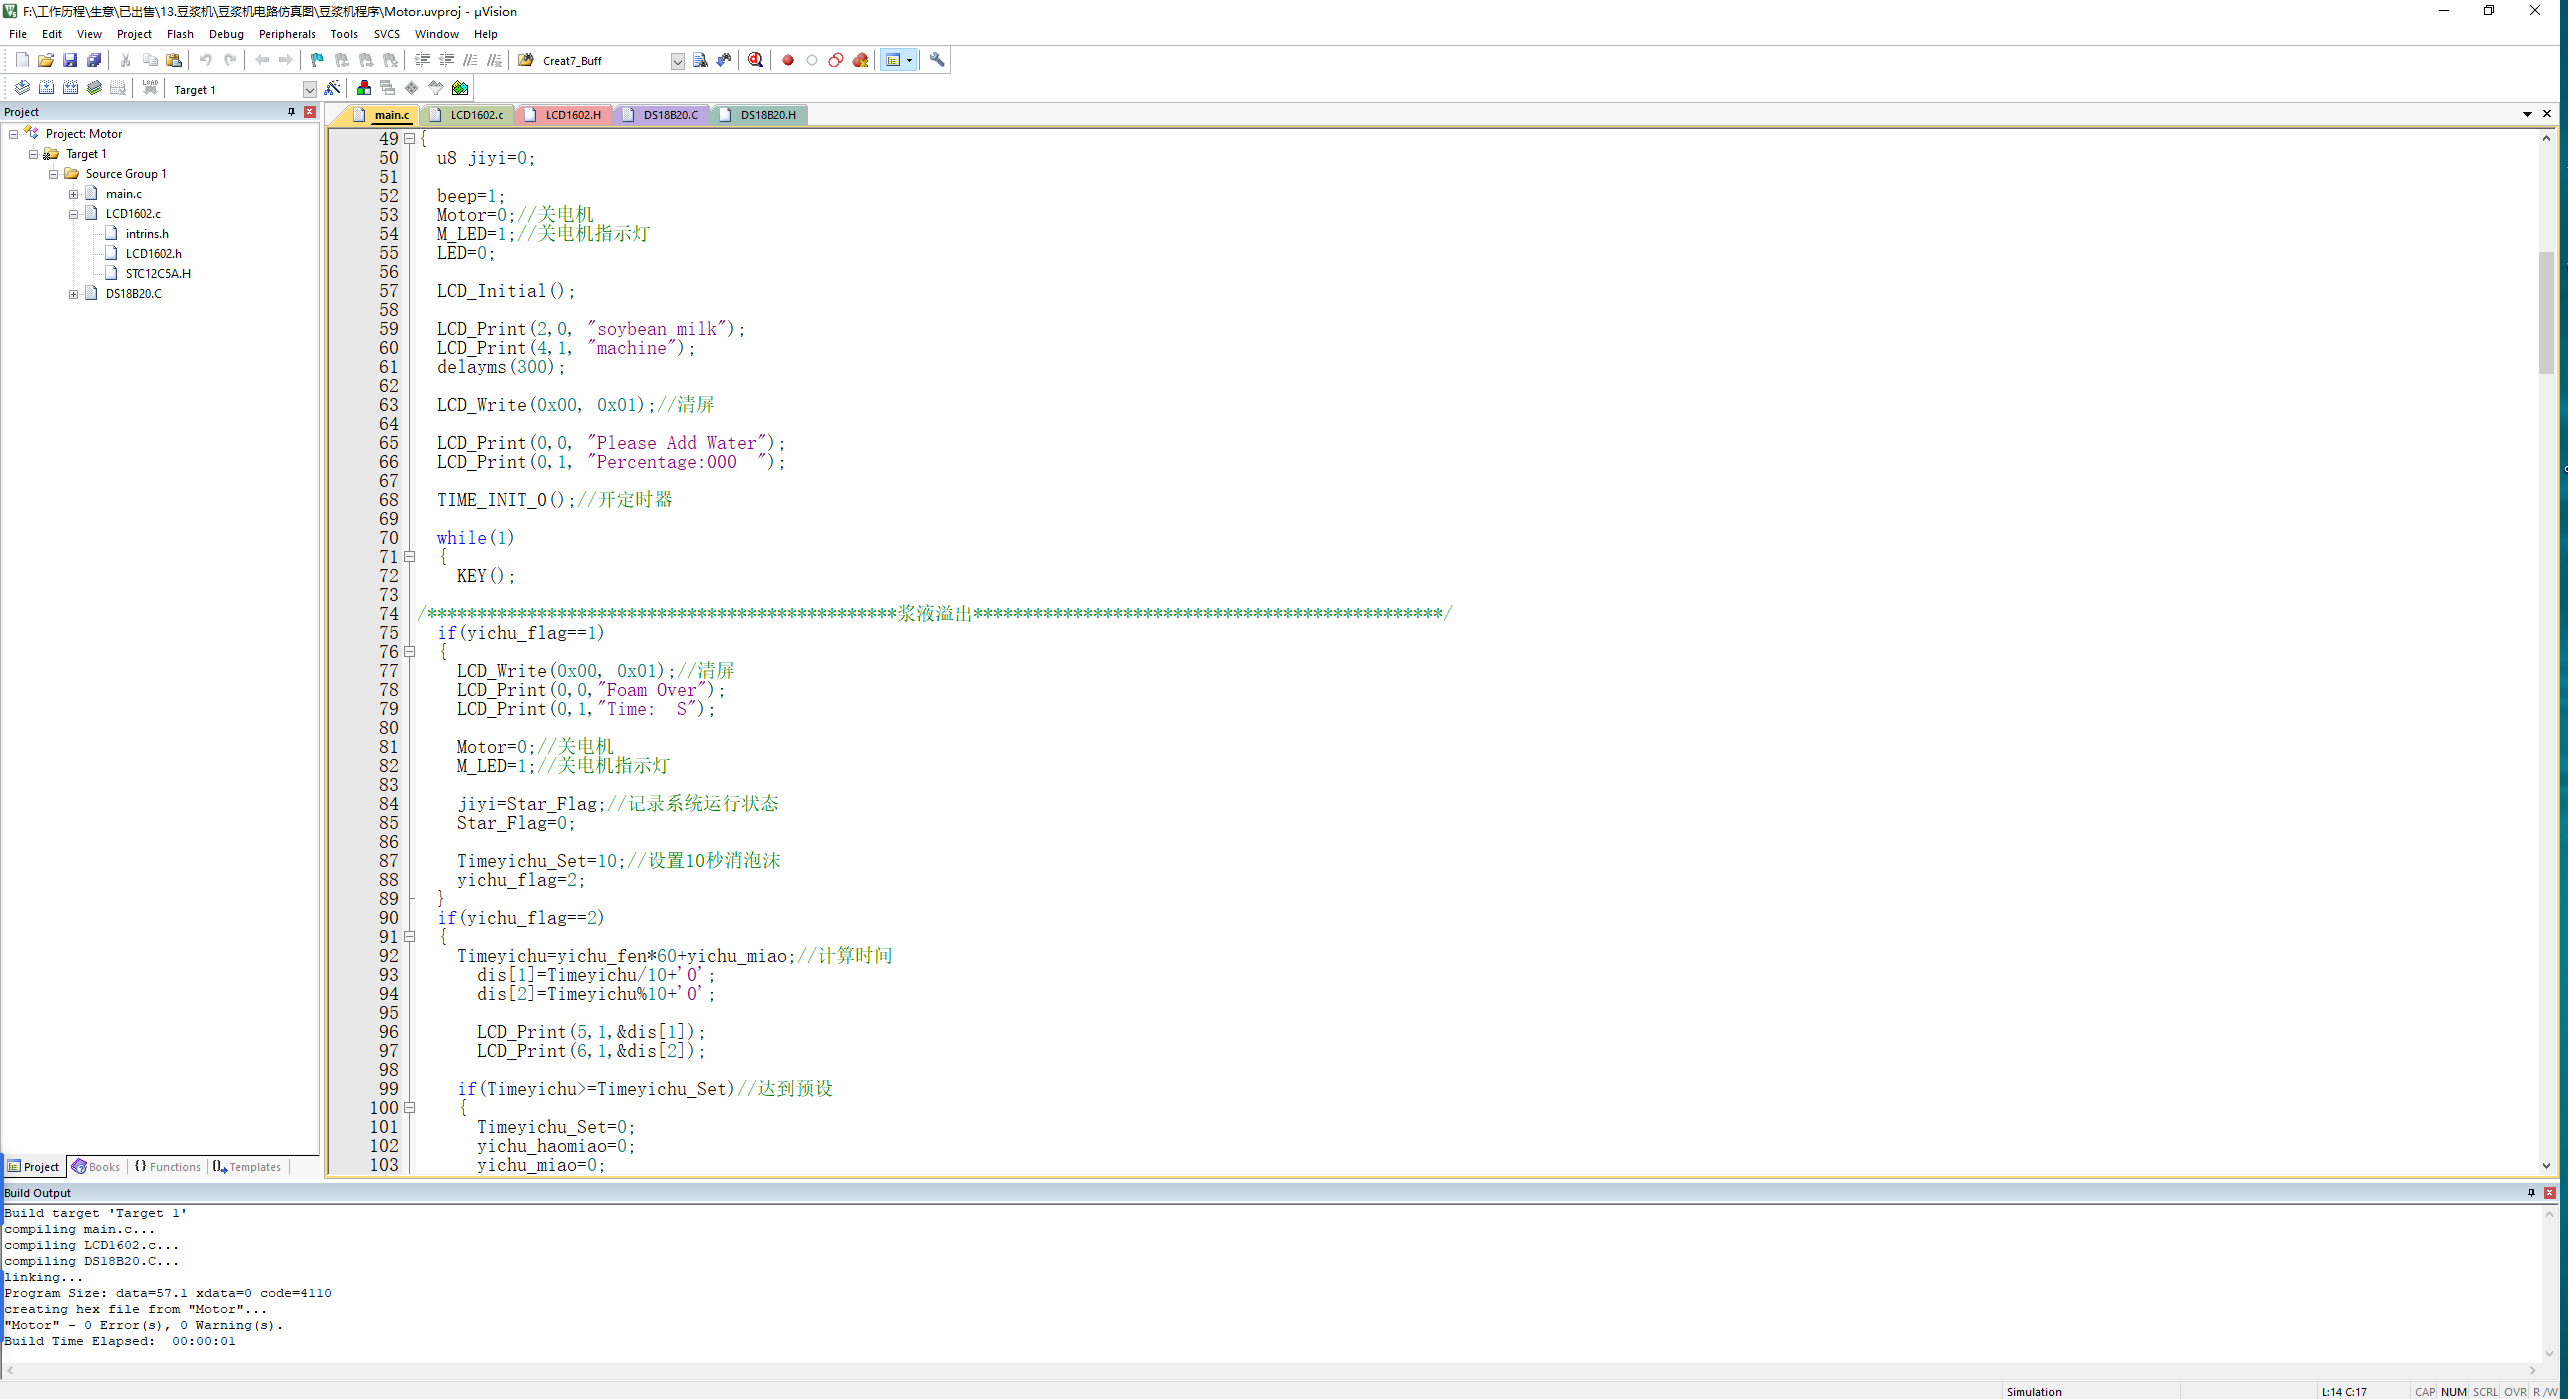Expand the DS18B20.C tree node
This screenshot has width=2568, height=1399.
(73, 294)
